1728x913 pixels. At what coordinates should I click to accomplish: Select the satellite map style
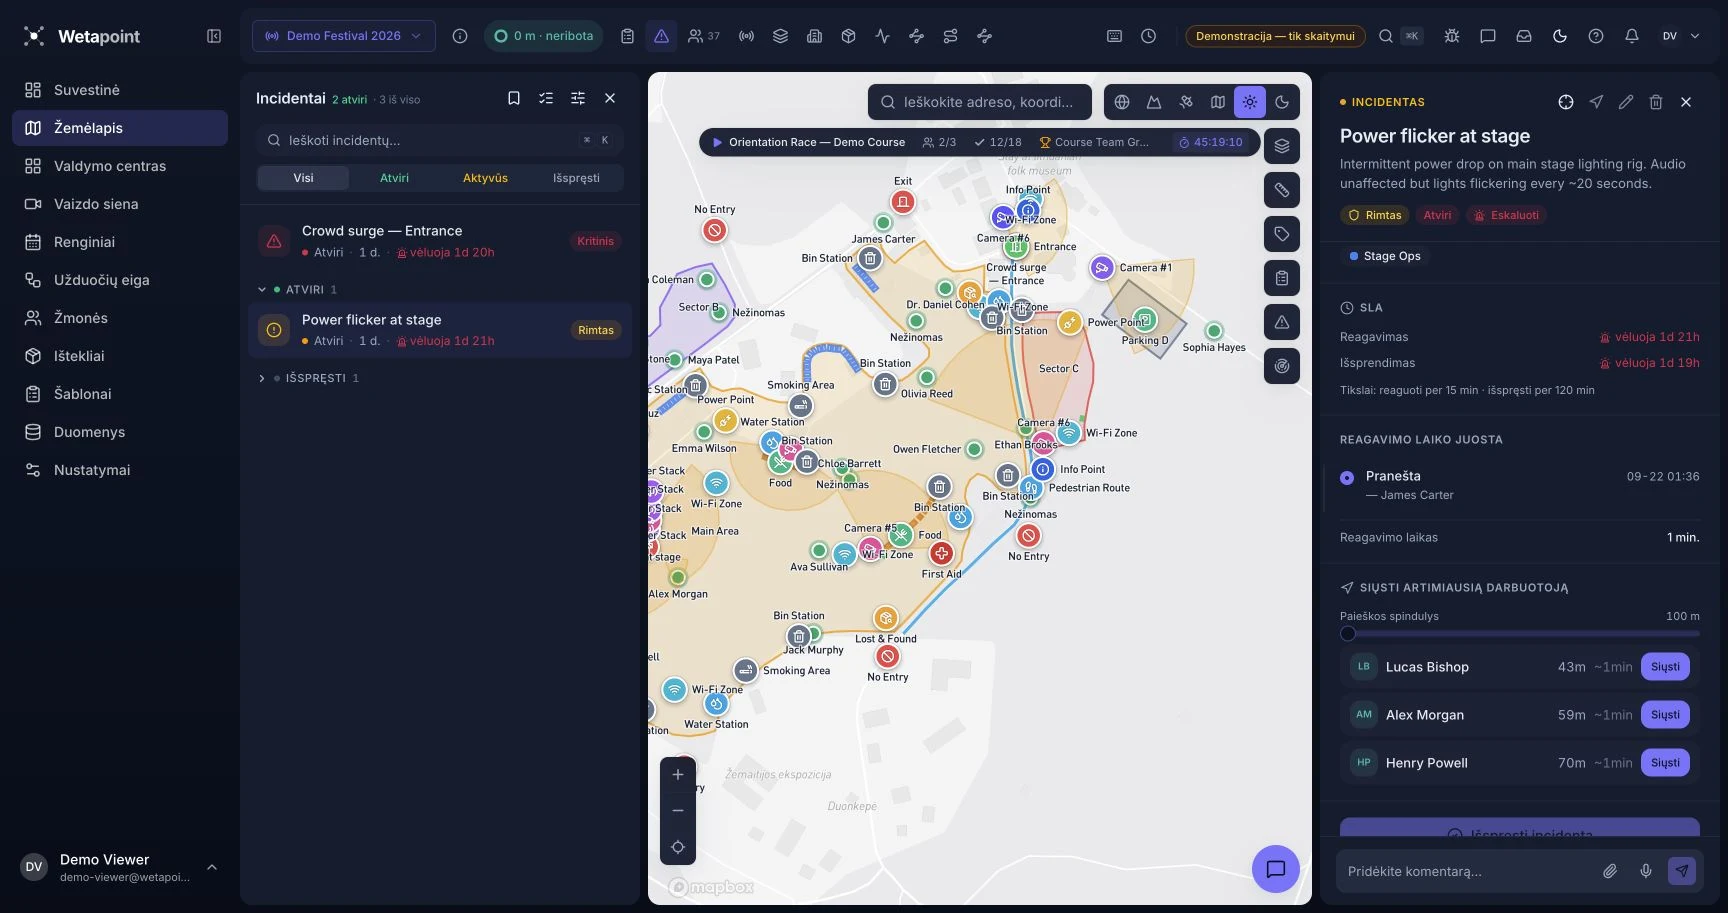pos(1186,102)
